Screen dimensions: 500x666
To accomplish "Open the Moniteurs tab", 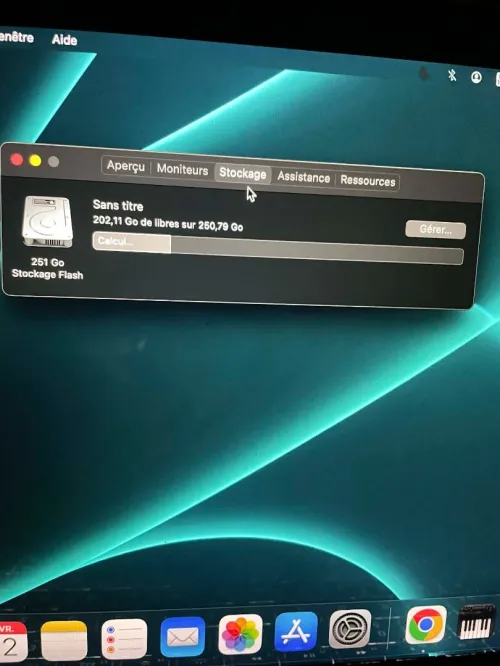I will [182, 169].
